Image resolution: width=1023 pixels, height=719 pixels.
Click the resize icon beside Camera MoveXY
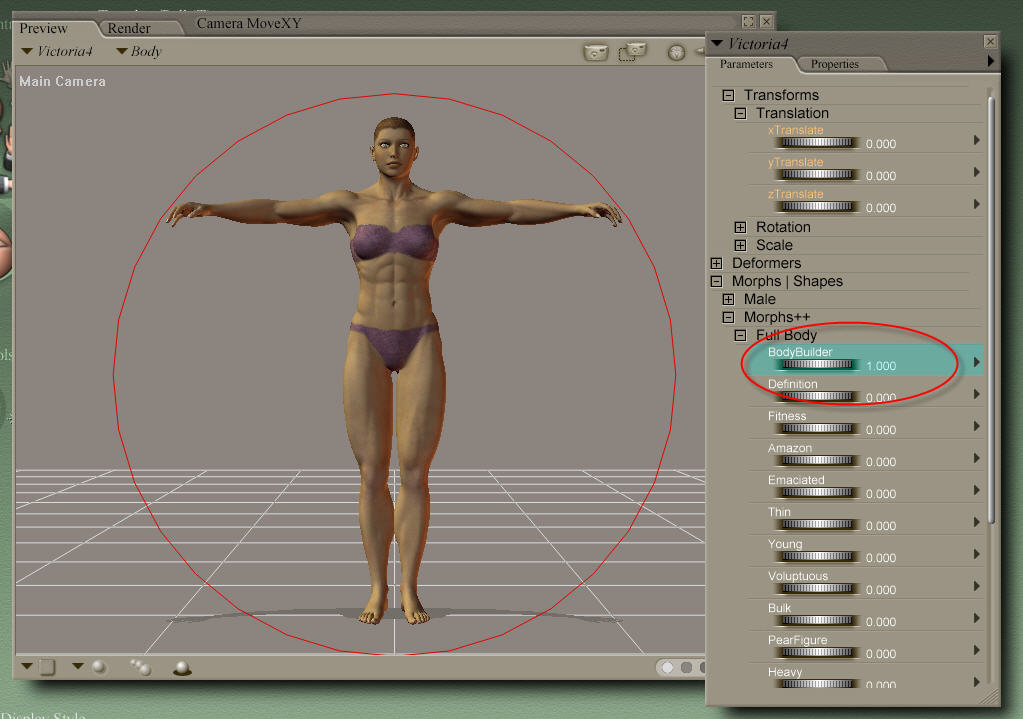tap(748, 21)
